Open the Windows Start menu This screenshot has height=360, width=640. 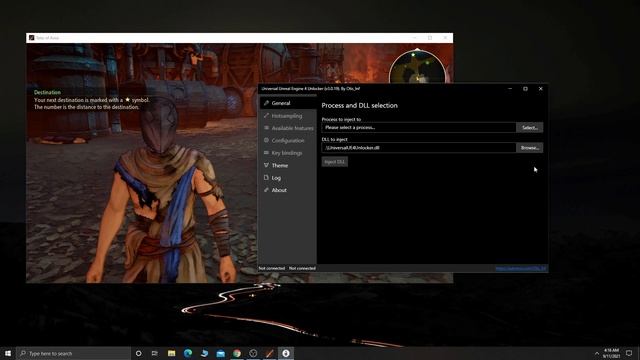pos(8,353)
